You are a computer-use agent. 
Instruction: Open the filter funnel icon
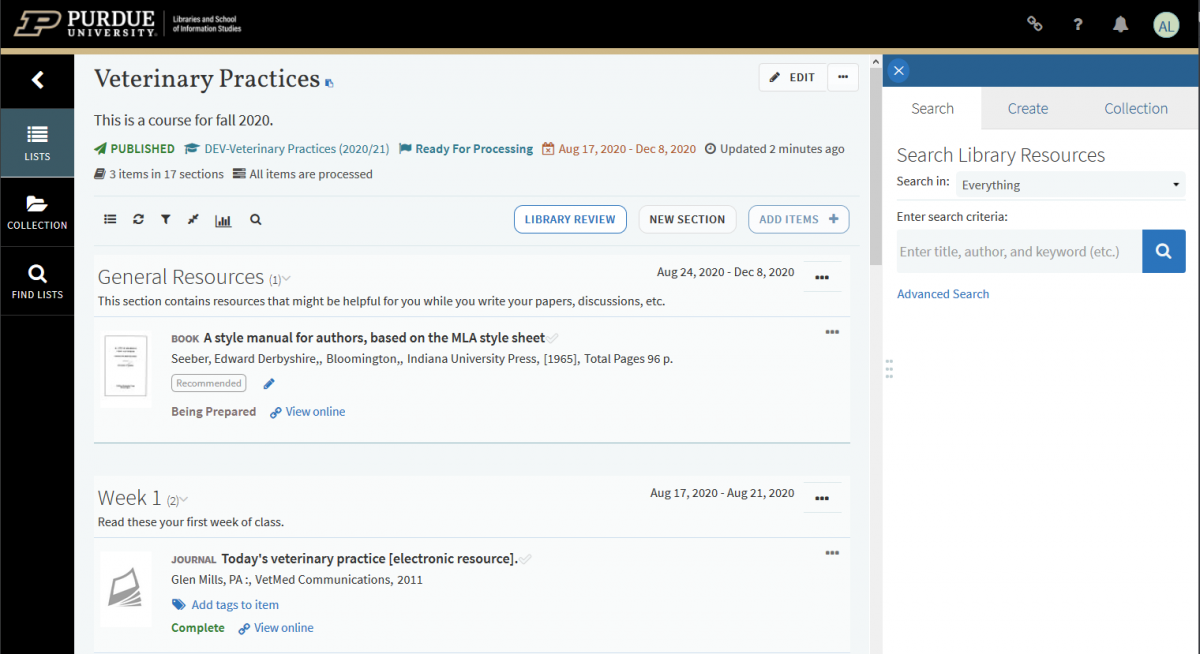coord(166,219)
